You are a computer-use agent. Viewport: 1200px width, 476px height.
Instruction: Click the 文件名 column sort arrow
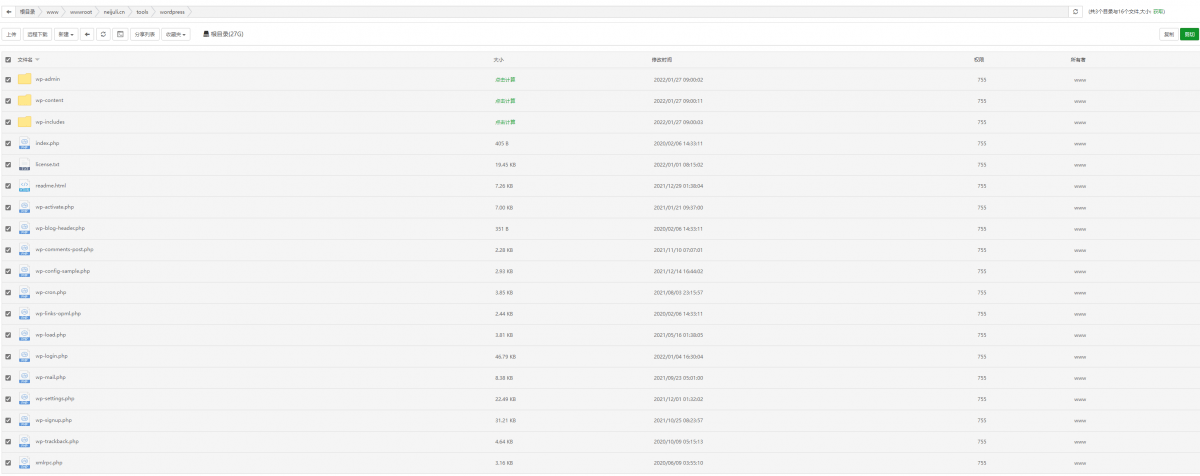tap(38, 60)
